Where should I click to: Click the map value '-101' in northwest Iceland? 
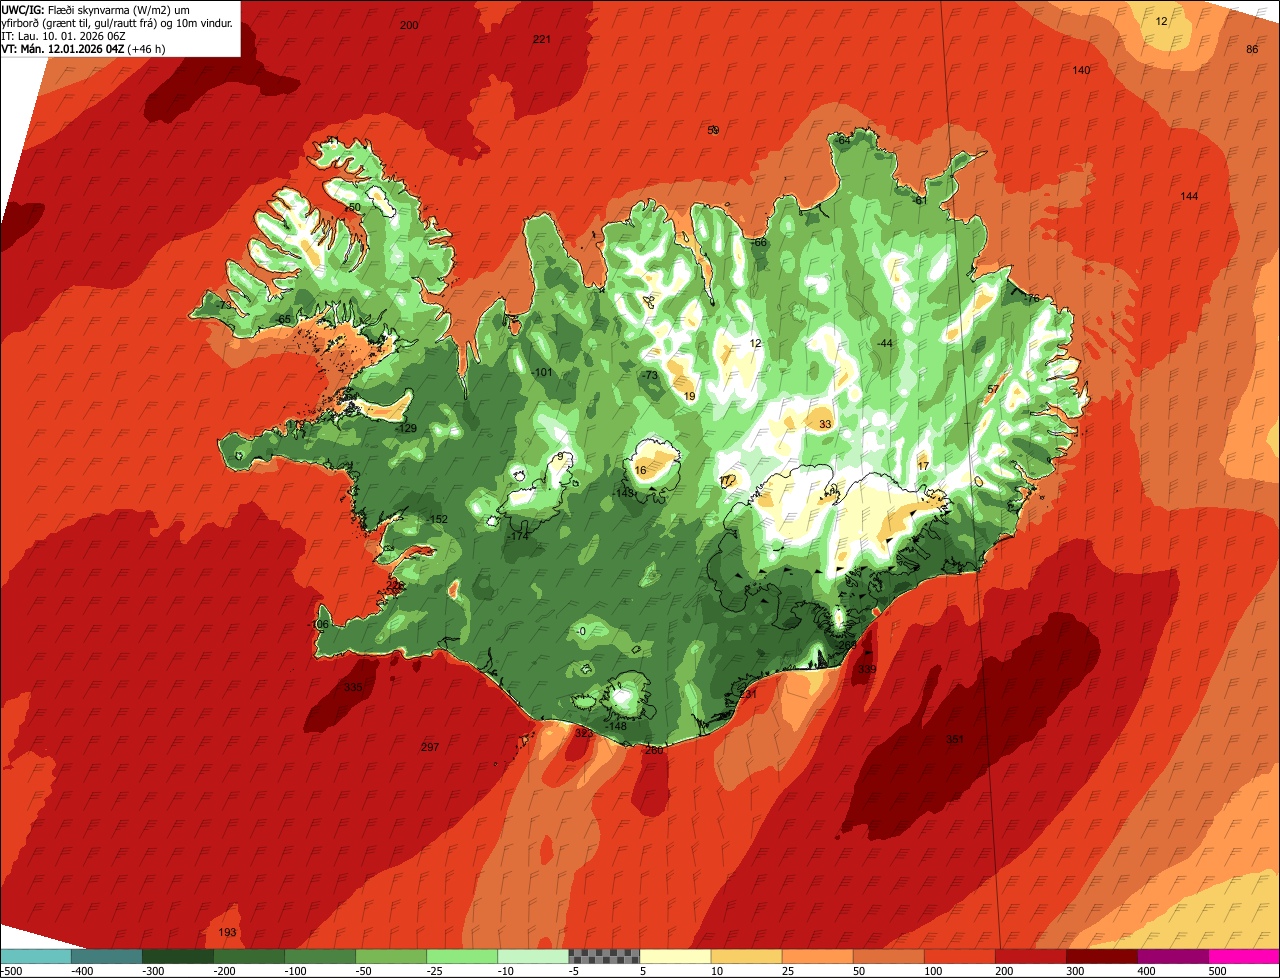coord(542,373)
